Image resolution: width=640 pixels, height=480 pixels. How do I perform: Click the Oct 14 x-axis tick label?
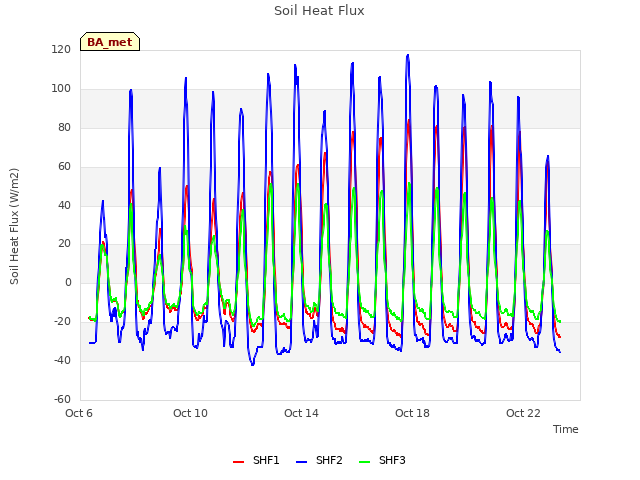click(301, 413)
